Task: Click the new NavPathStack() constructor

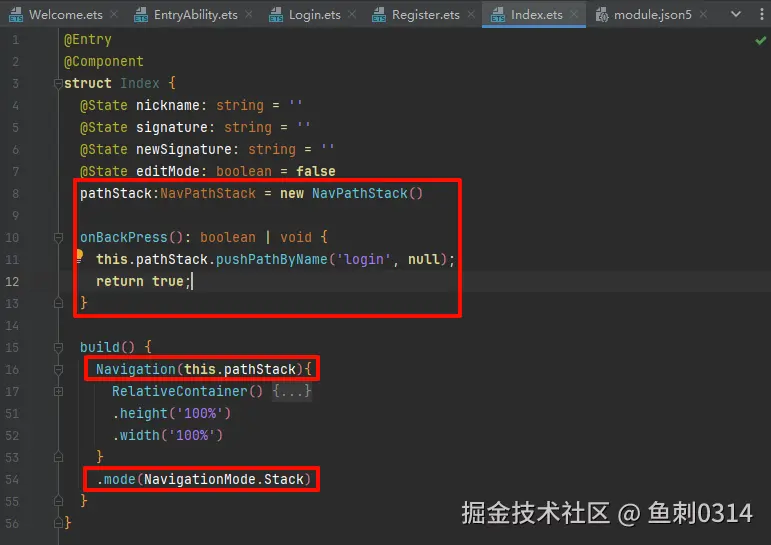Action: tap(351, 193)
